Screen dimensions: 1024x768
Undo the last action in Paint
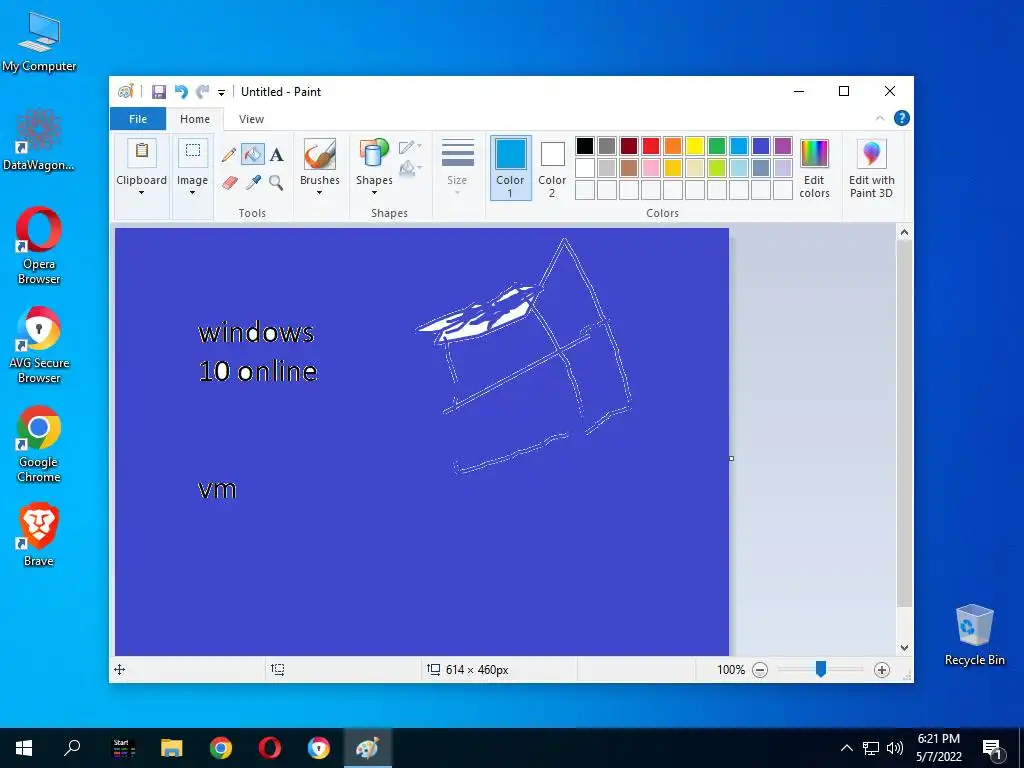[181, 91]
